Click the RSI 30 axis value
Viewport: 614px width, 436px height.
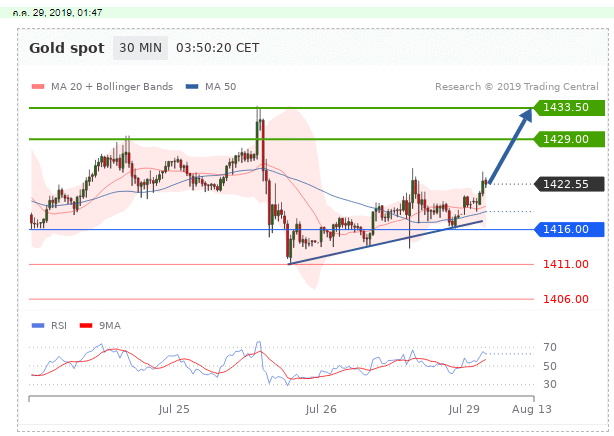coord(550,384)
